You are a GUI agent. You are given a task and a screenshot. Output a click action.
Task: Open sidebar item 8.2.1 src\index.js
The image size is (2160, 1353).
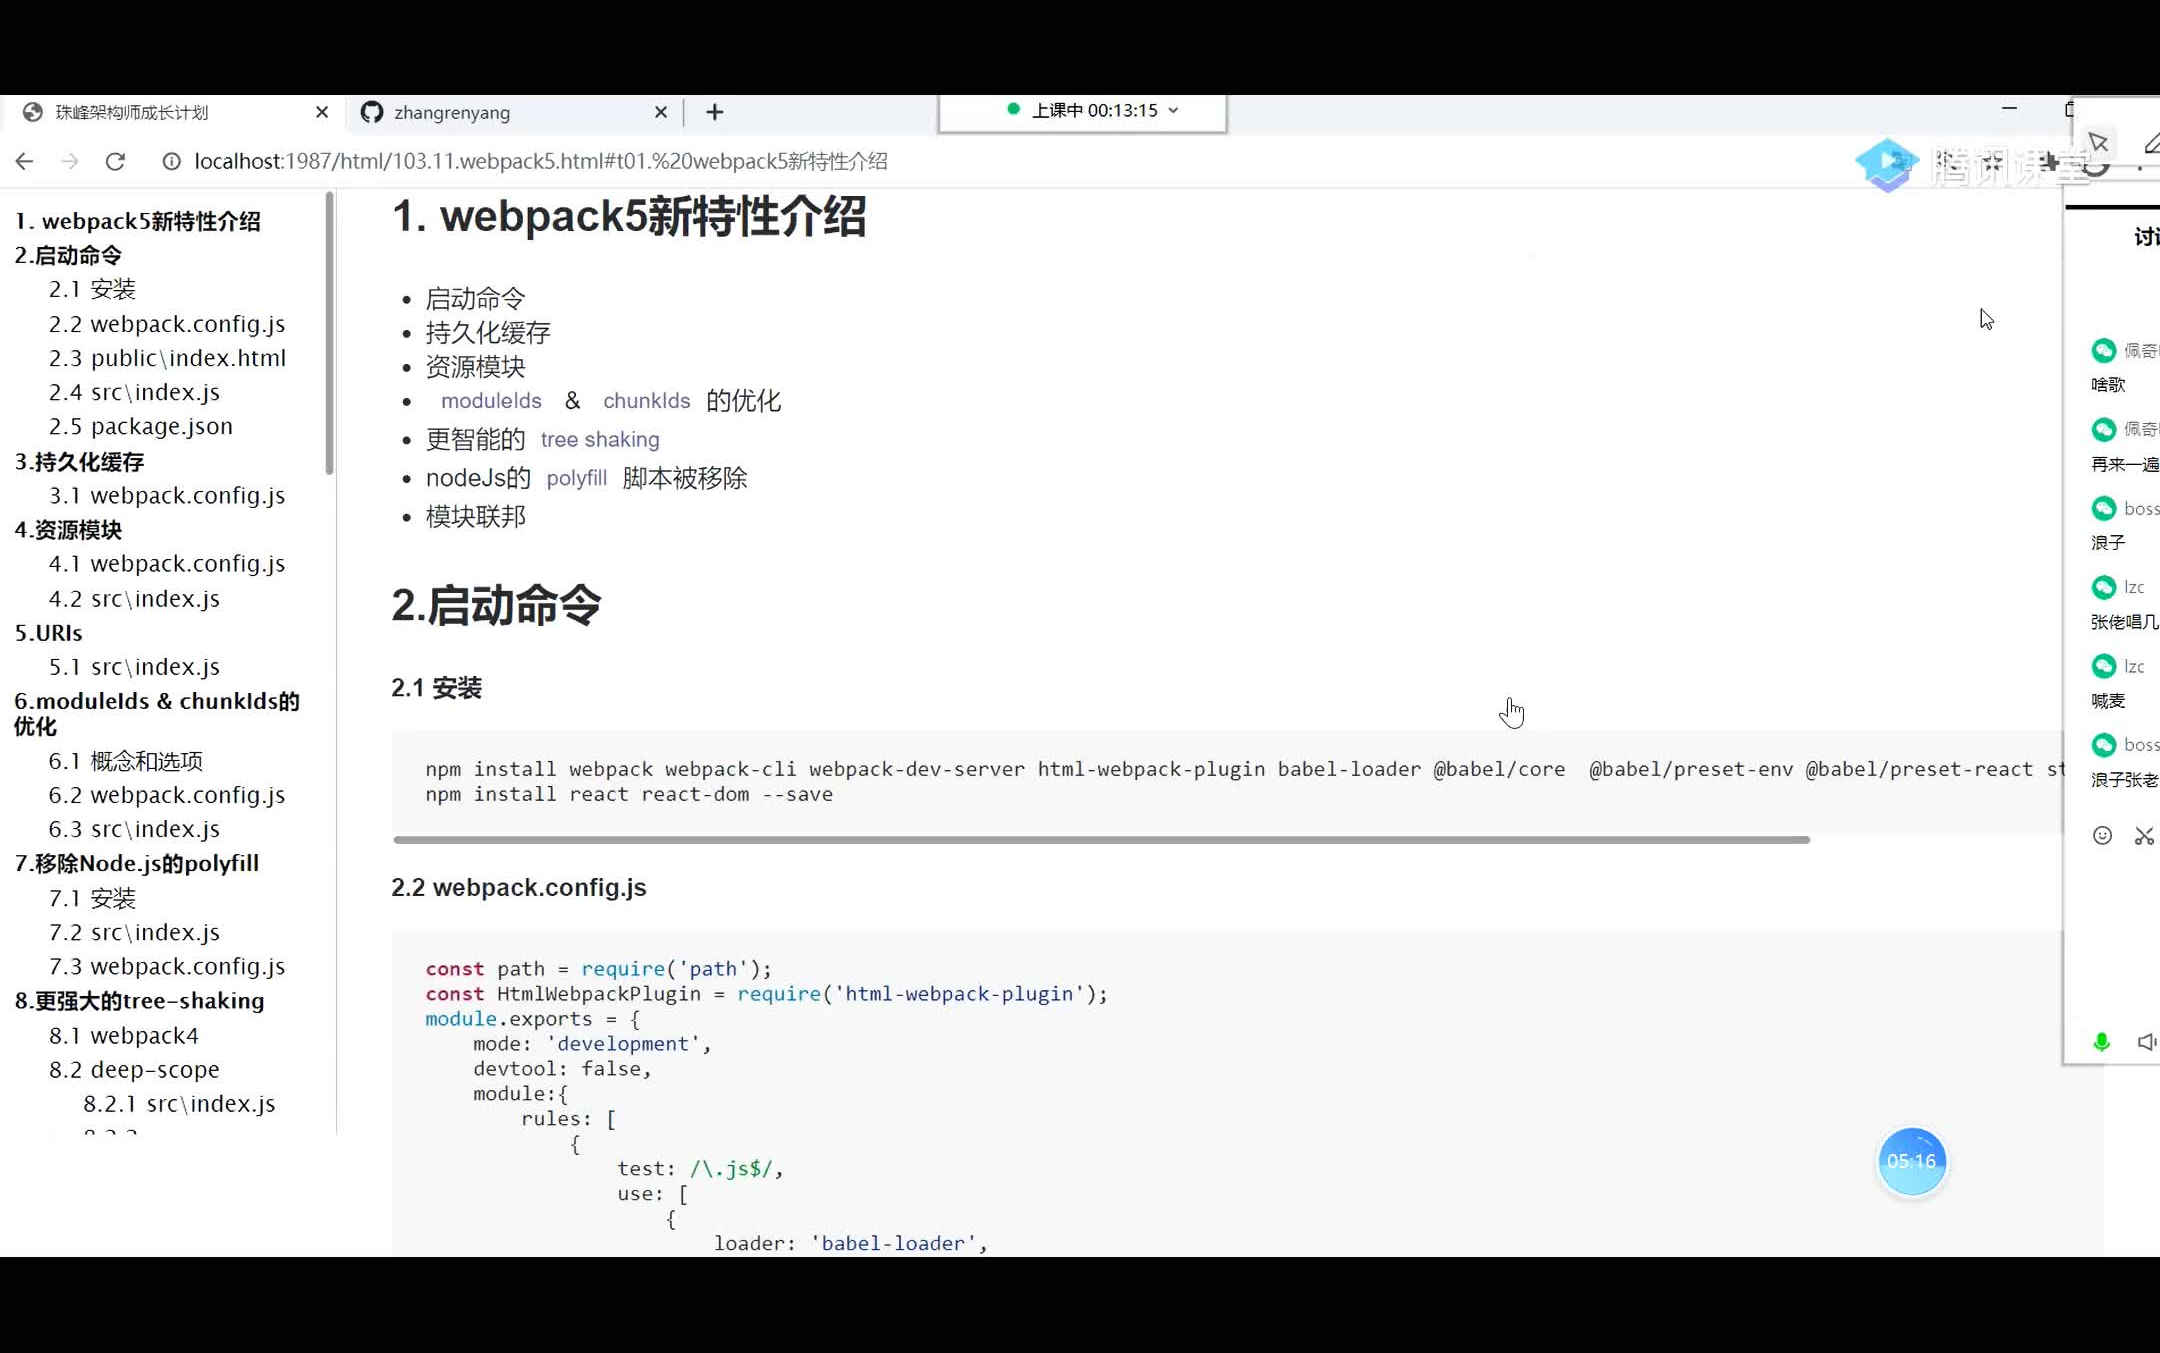[179, 1103]
